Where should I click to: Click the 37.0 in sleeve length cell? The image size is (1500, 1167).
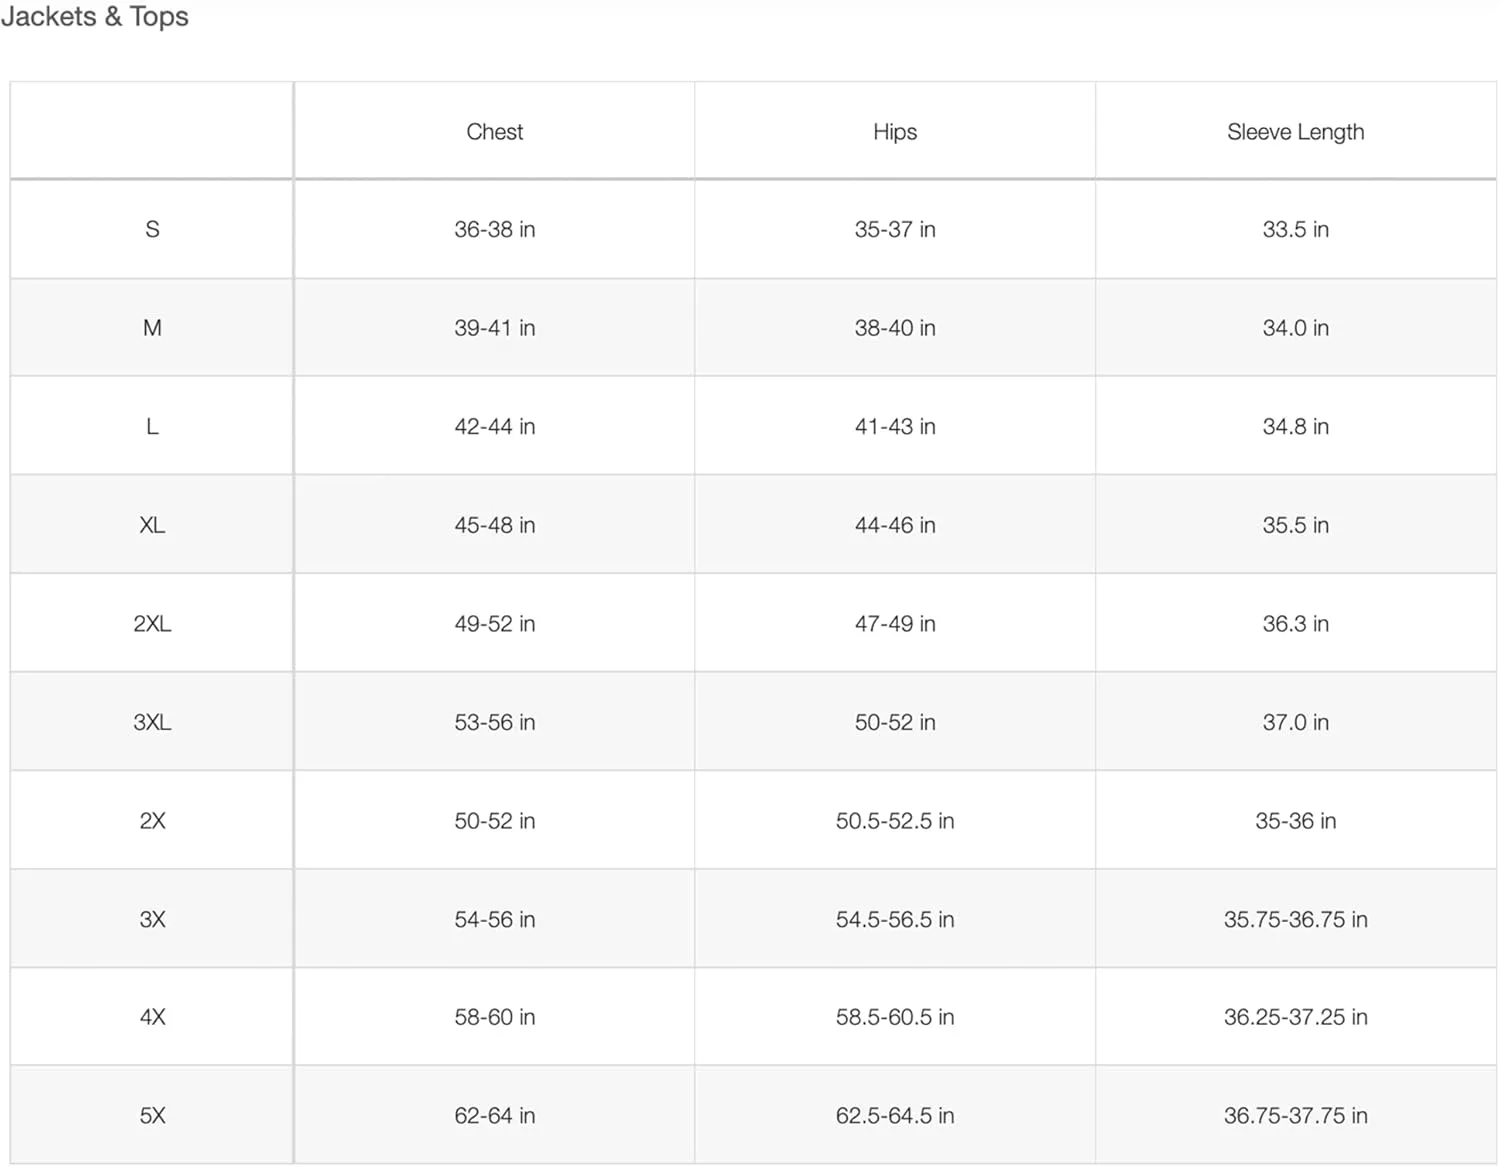coord(1295,722)
